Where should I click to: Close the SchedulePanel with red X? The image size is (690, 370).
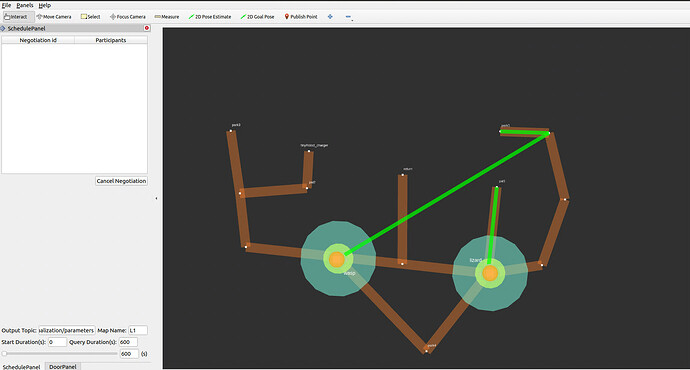(x=147, y=28)
